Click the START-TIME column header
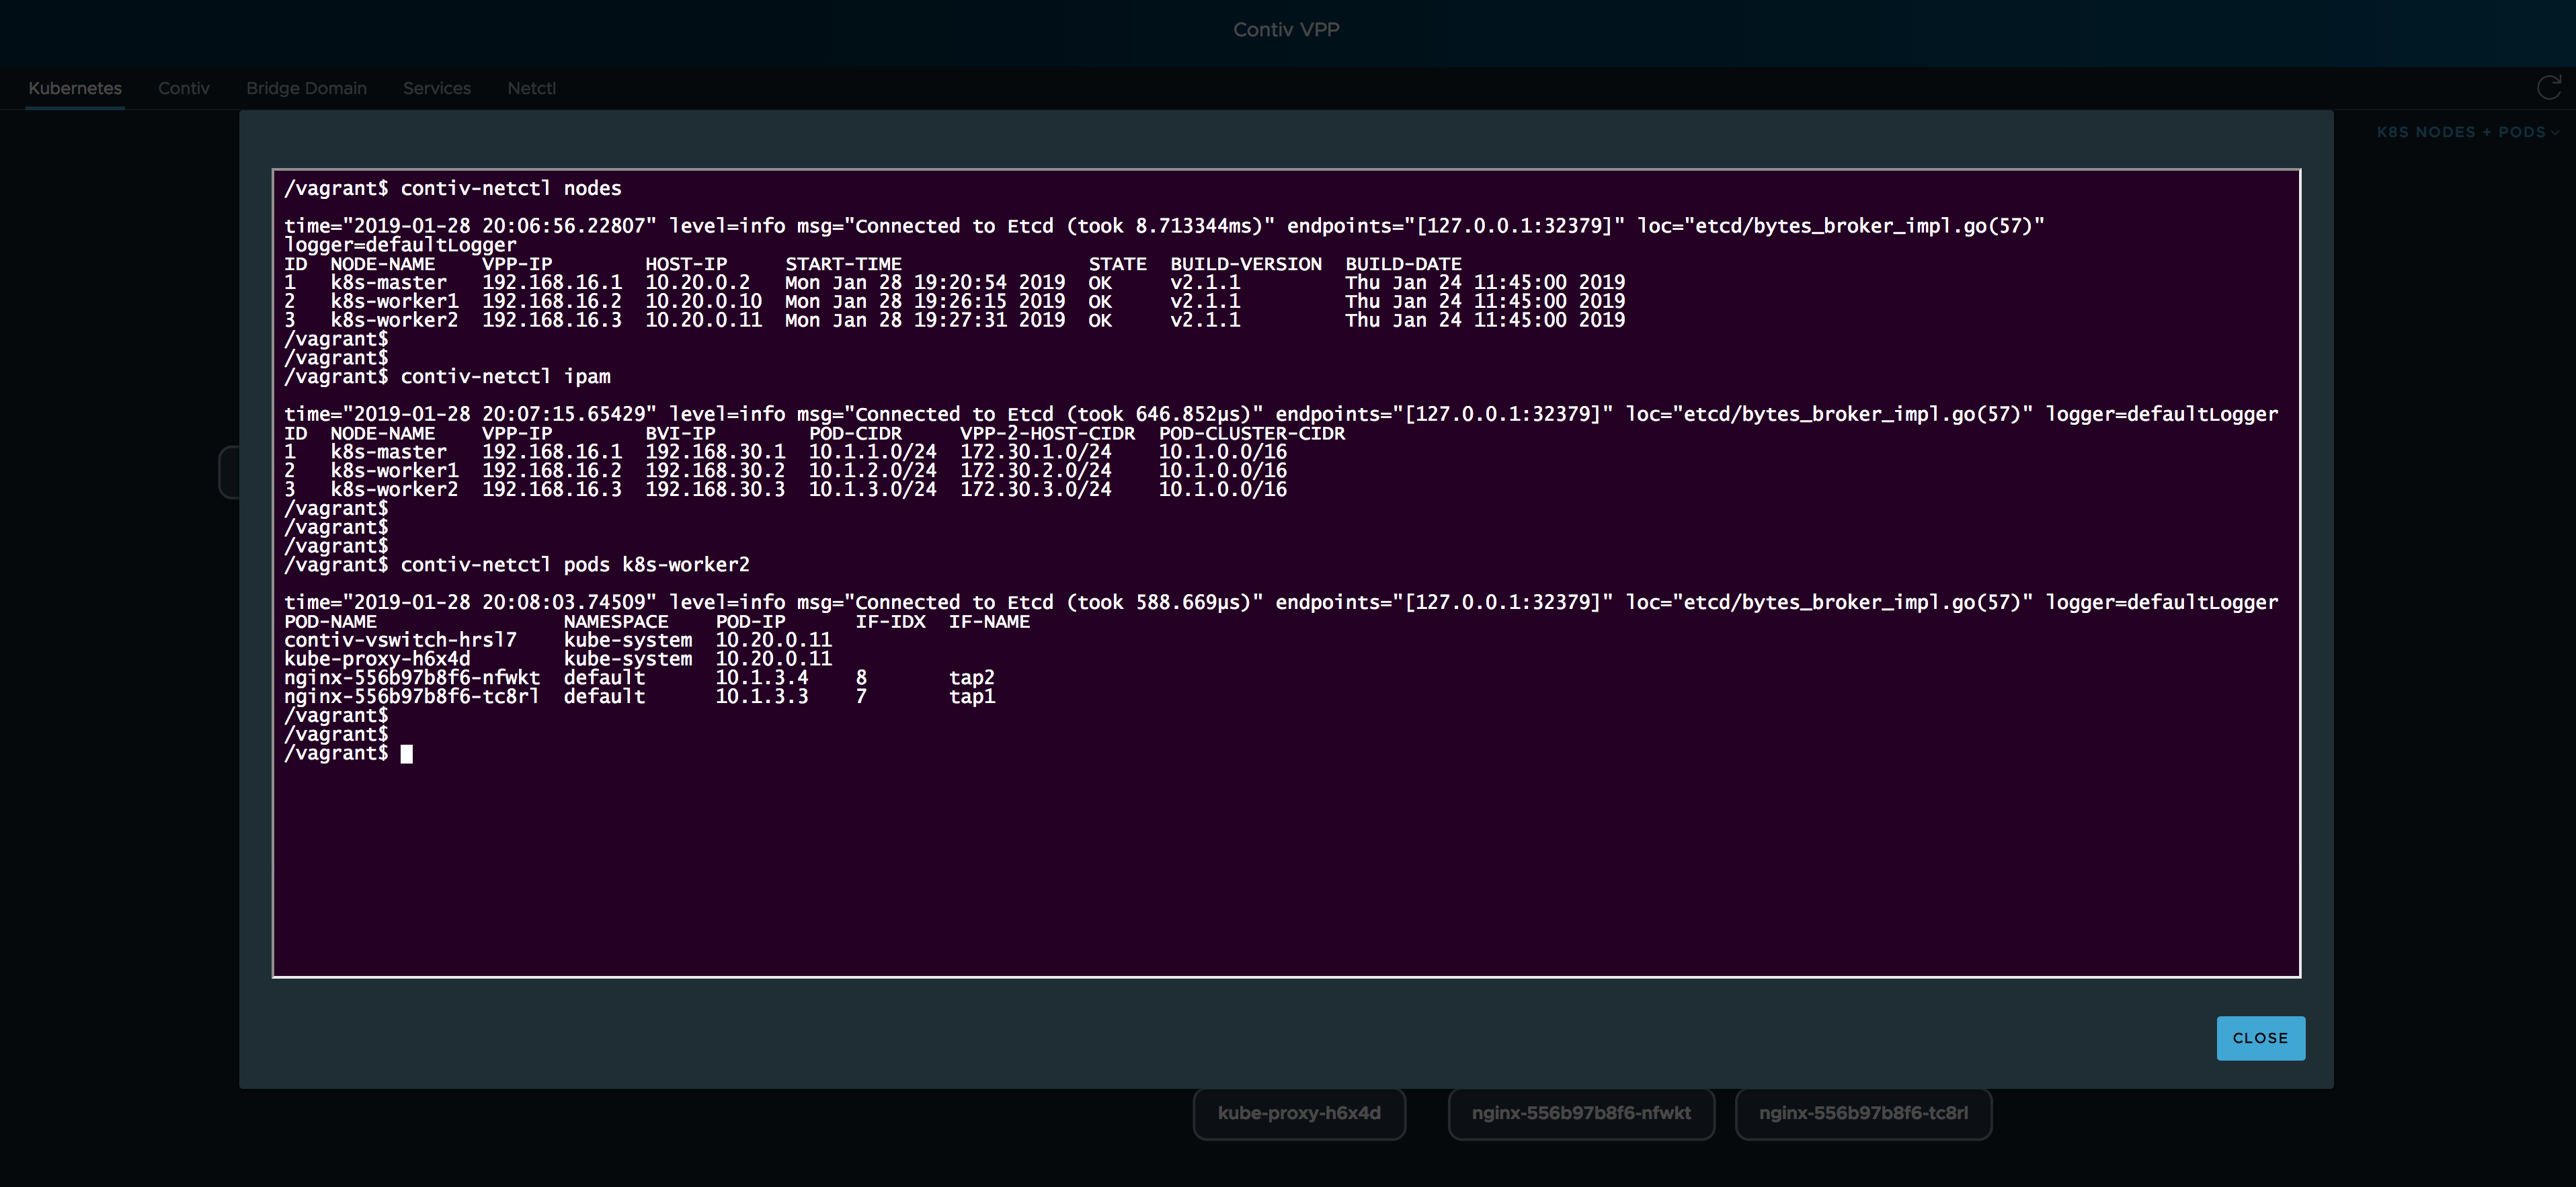This screenshot has height=1187, width=2576. pos(843,264)
